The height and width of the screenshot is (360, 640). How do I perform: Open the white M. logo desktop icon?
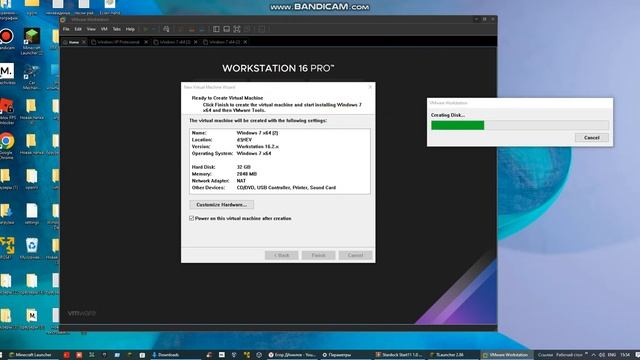(x=7, y=74)
